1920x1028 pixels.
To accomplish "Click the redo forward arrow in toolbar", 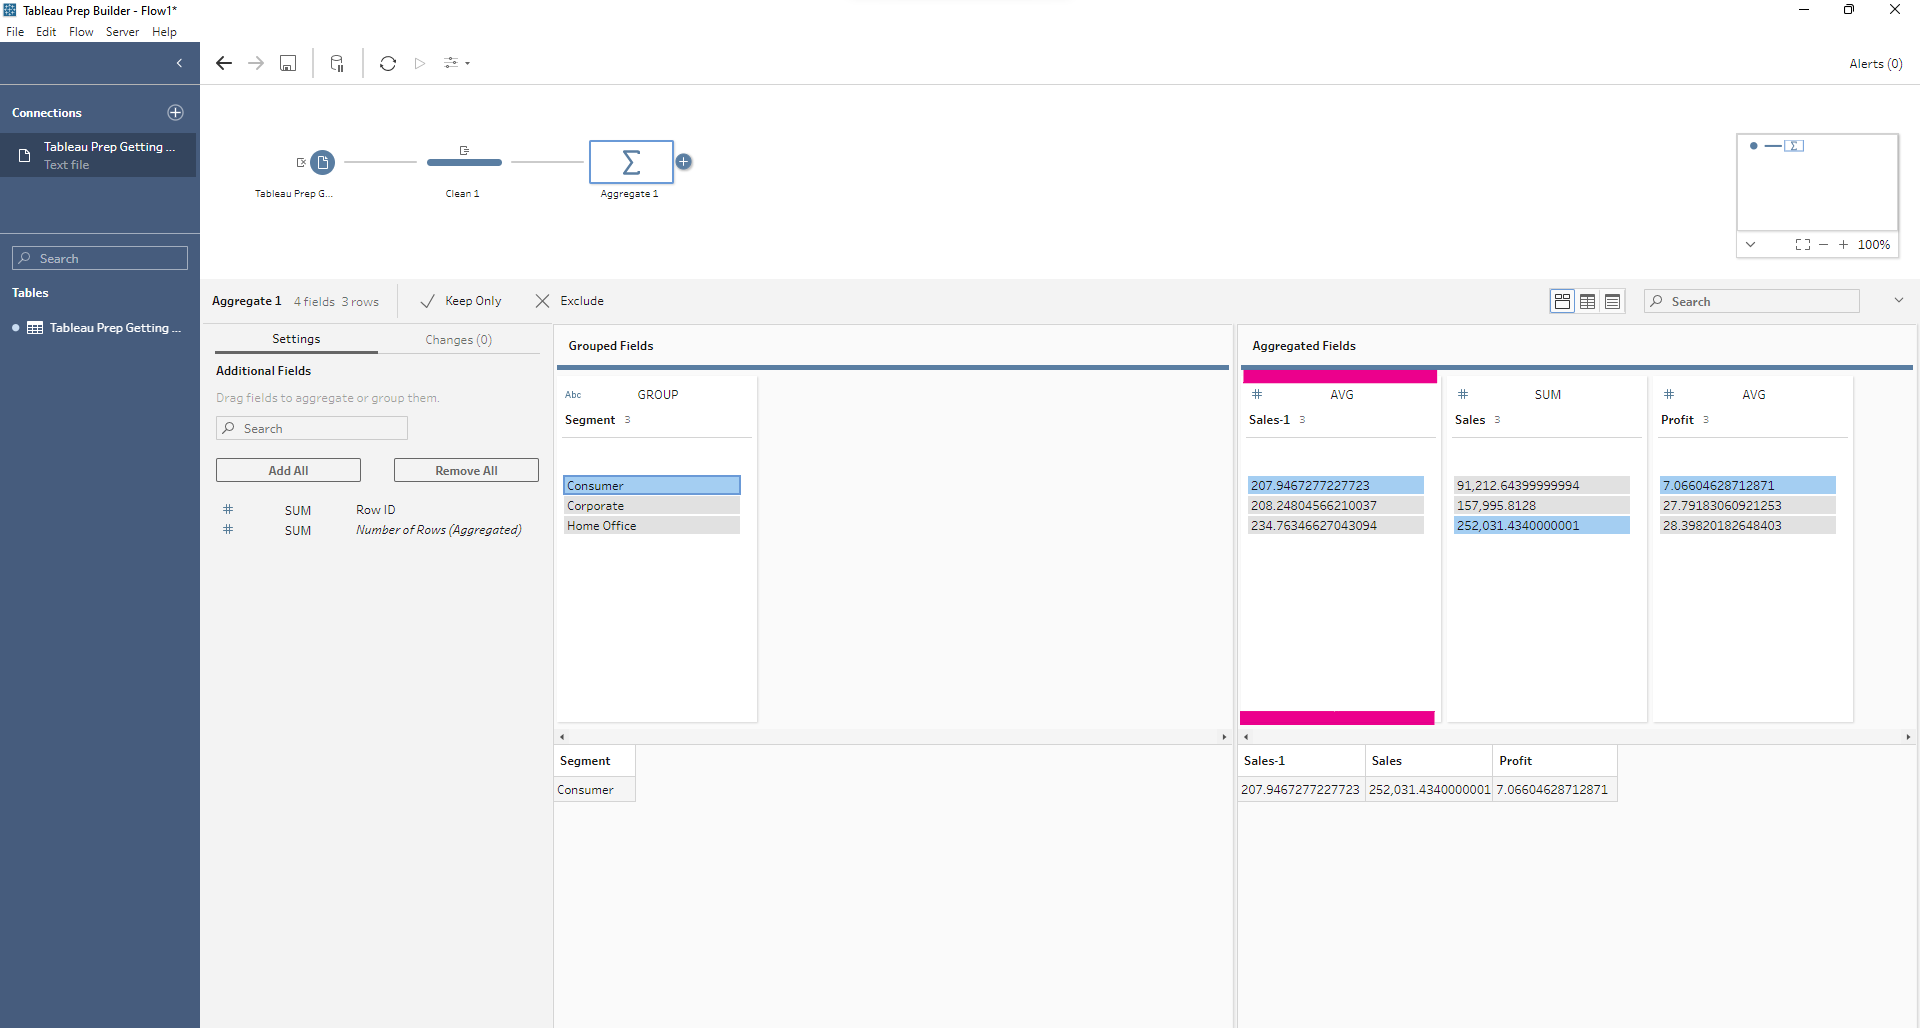I will tap(256, 63).
